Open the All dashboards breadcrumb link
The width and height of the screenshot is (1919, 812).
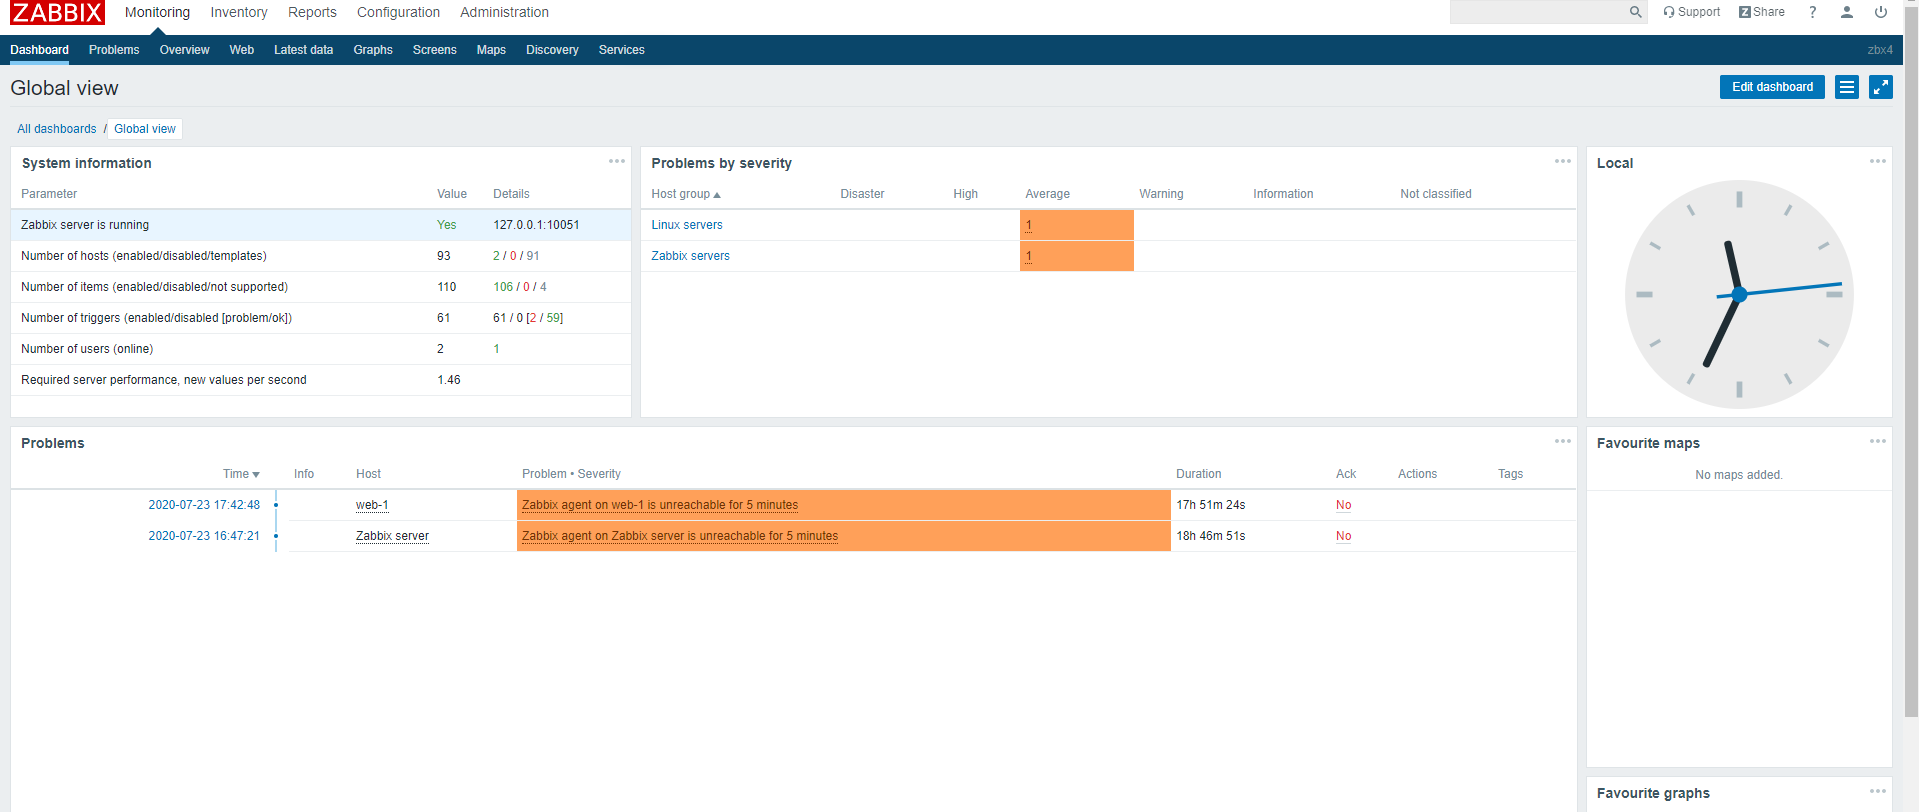57,129
